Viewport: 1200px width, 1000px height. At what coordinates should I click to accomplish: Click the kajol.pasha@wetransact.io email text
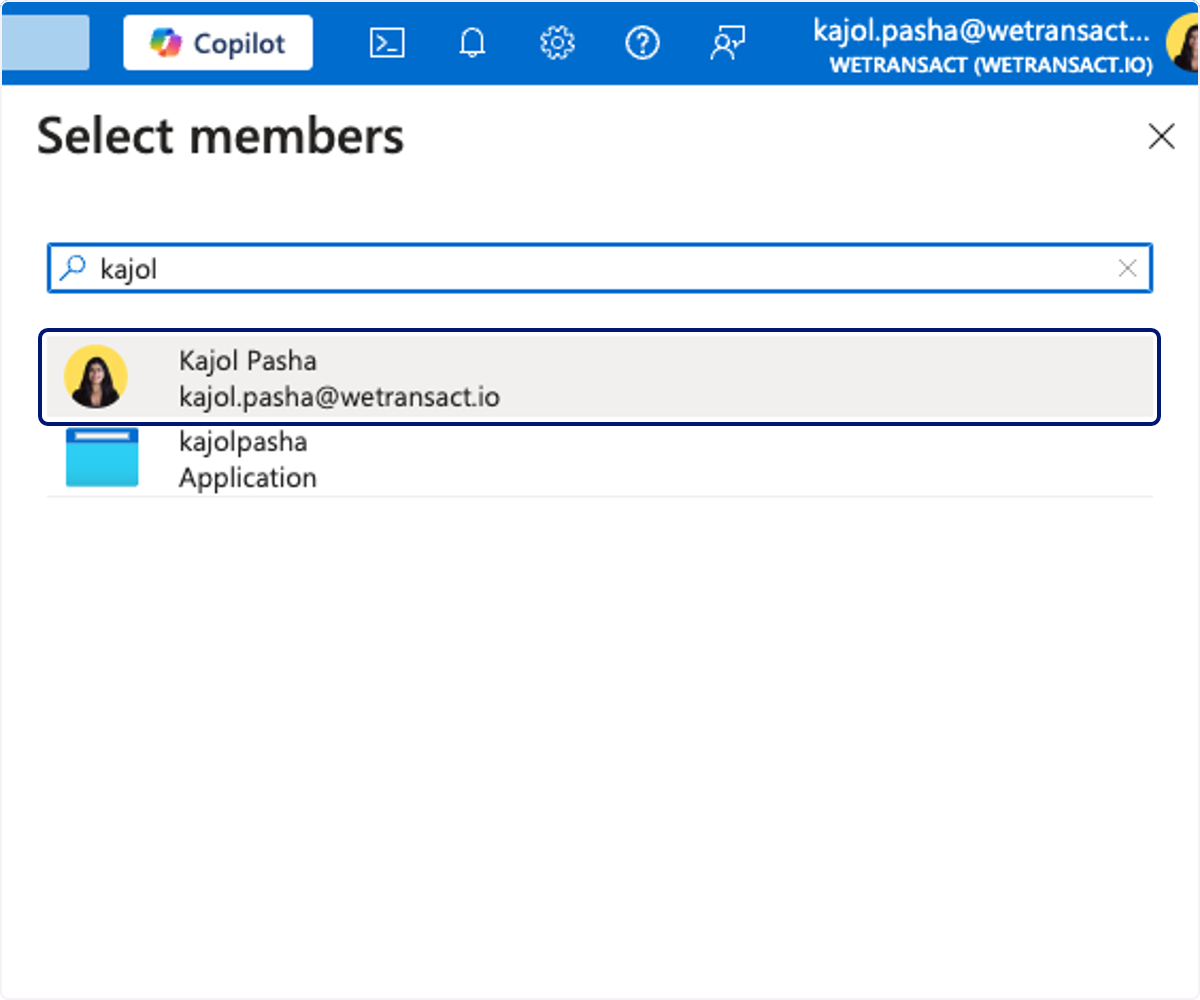click(339, 397)
